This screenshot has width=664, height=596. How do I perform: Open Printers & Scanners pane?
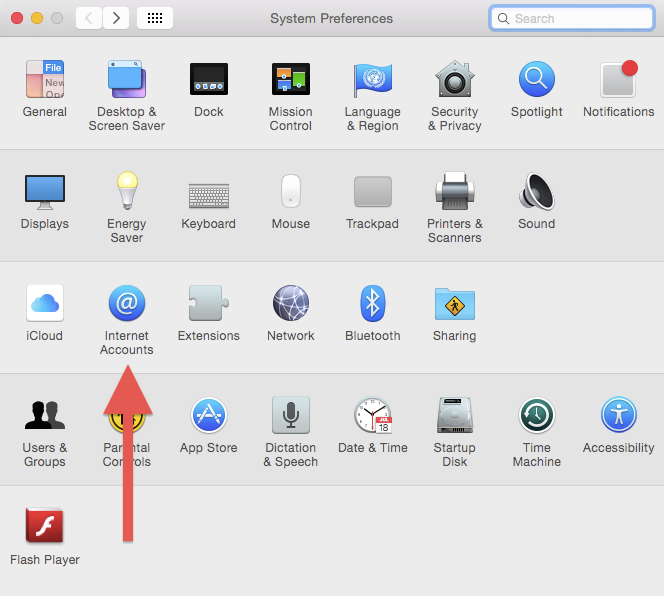[x=455, y=191]
